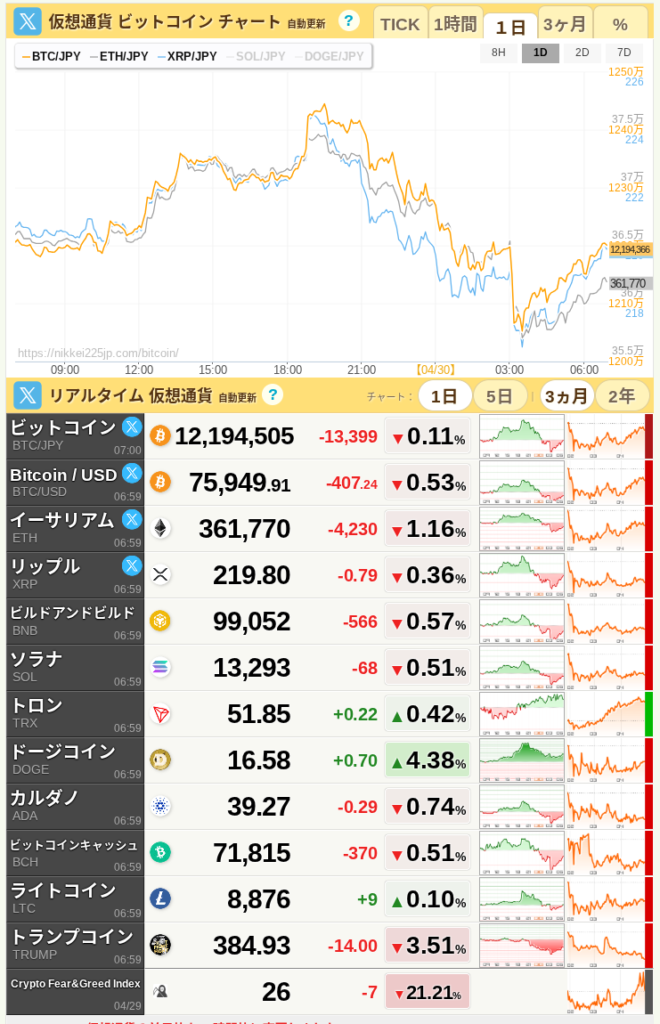Screen dimensions: 660x1024
Task: Click the X share icon next to イーサリアム
Action: tap(131, 519)
